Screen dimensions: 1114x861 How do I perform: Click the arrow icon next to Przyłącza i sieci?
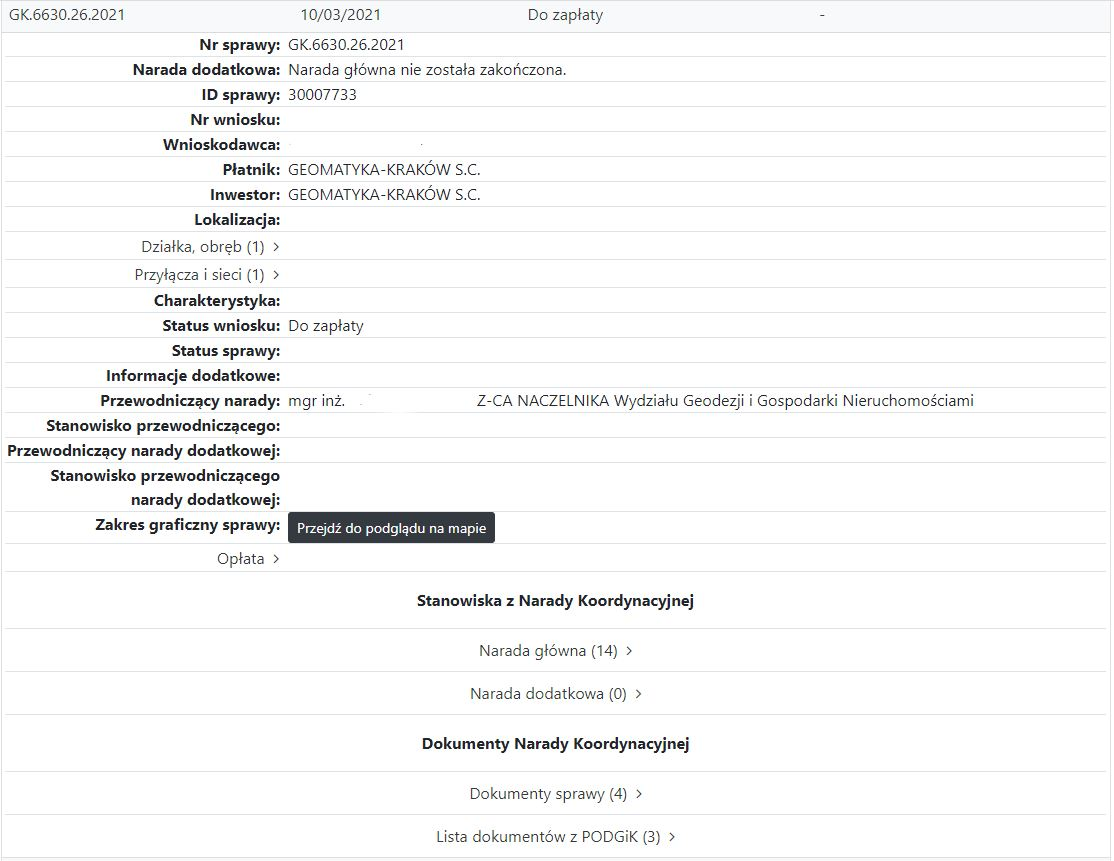pyautogui.click(x=276, y=275)
